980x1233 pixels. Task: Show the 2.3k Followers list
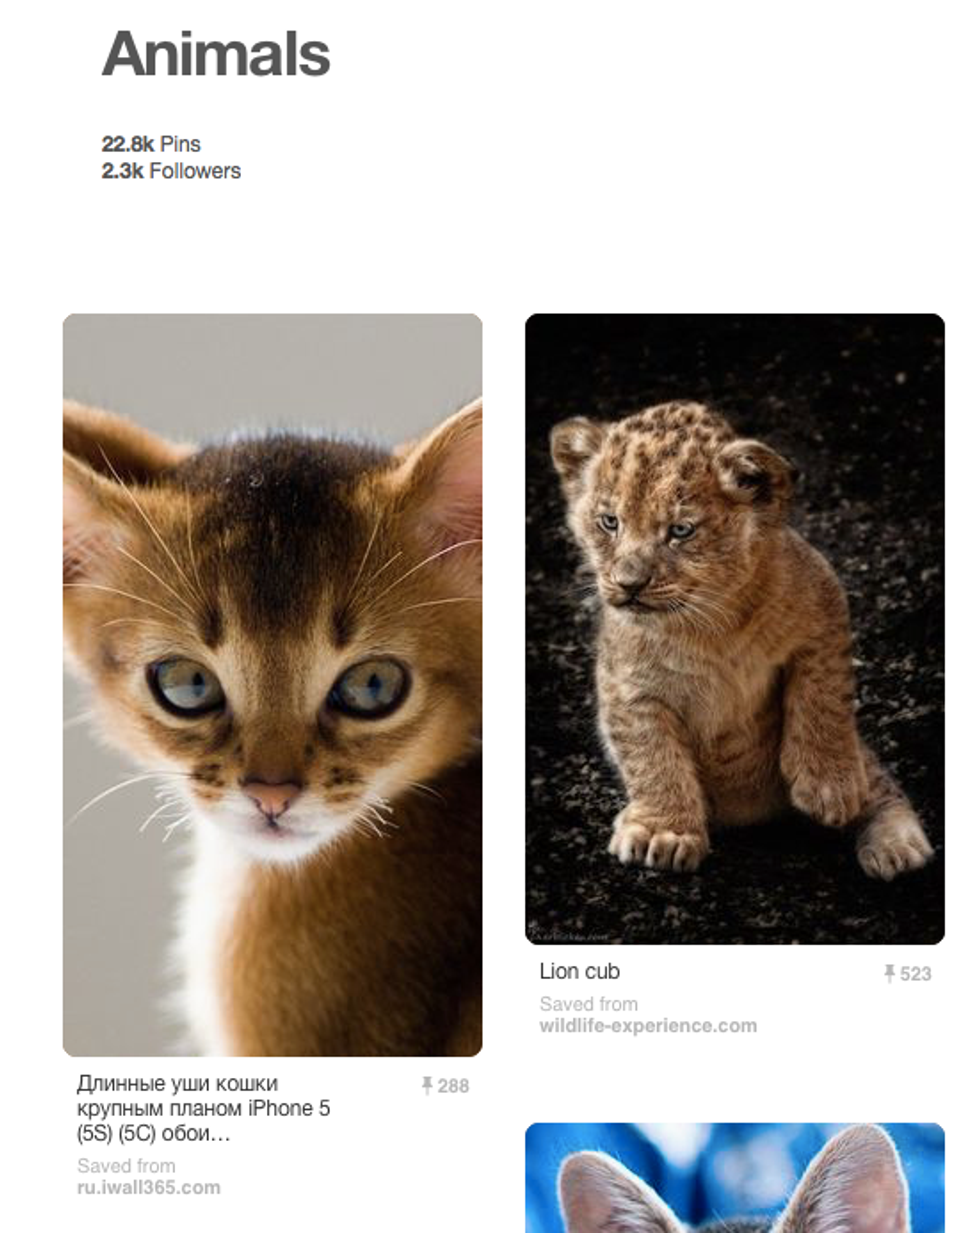point(171,171)
